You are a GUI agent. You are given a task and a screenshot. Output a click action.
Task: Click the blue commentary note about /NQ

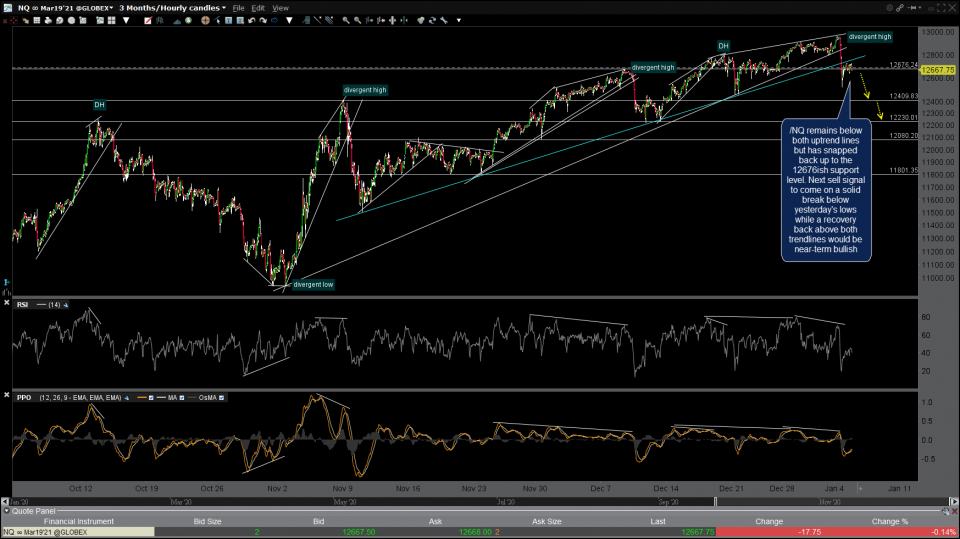pyautogui.click(x=826, y=190)
